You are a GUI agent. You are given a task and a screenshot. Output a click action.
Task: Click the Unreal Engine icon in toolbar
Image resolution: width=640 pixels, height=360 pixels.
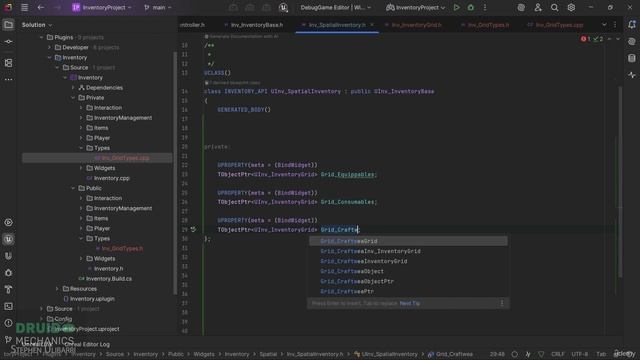coord(283,7)
